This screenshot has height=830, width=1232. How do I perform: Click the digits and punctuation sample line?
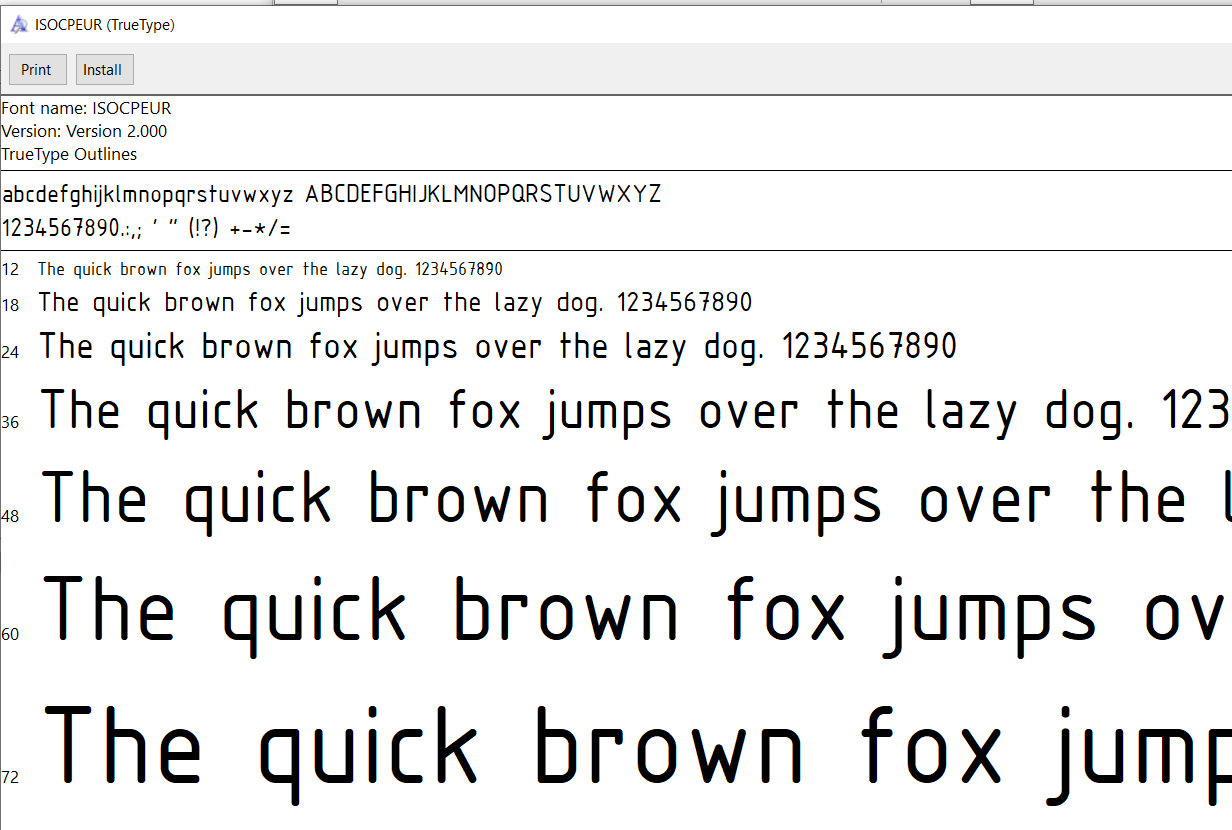click(x=146, y=228)
